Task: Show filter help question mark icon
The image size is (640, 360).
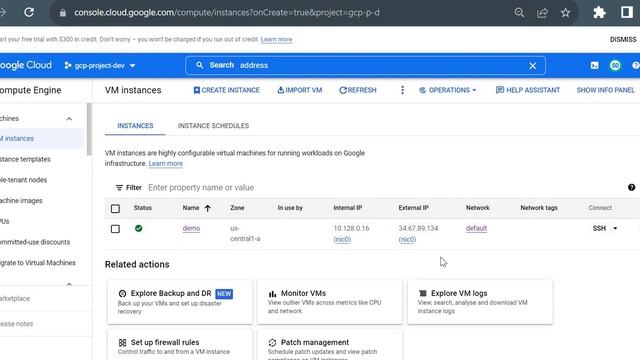Action: pos(631,187)
